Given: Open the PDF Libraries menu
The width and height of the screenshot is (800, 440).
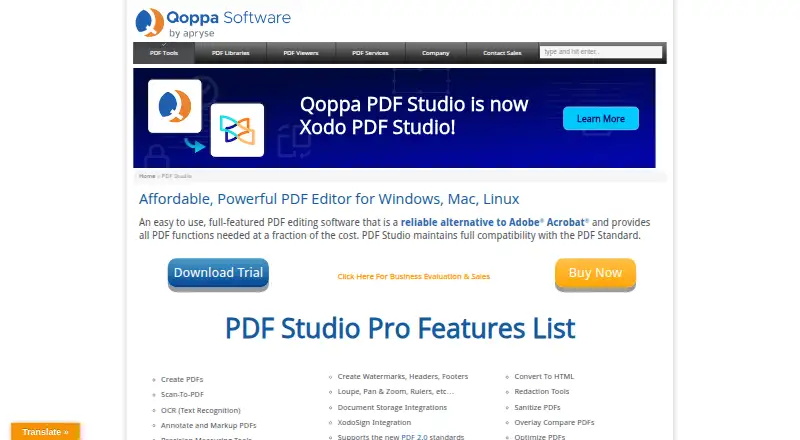Looking at the screenshot, I should point(231,53).
